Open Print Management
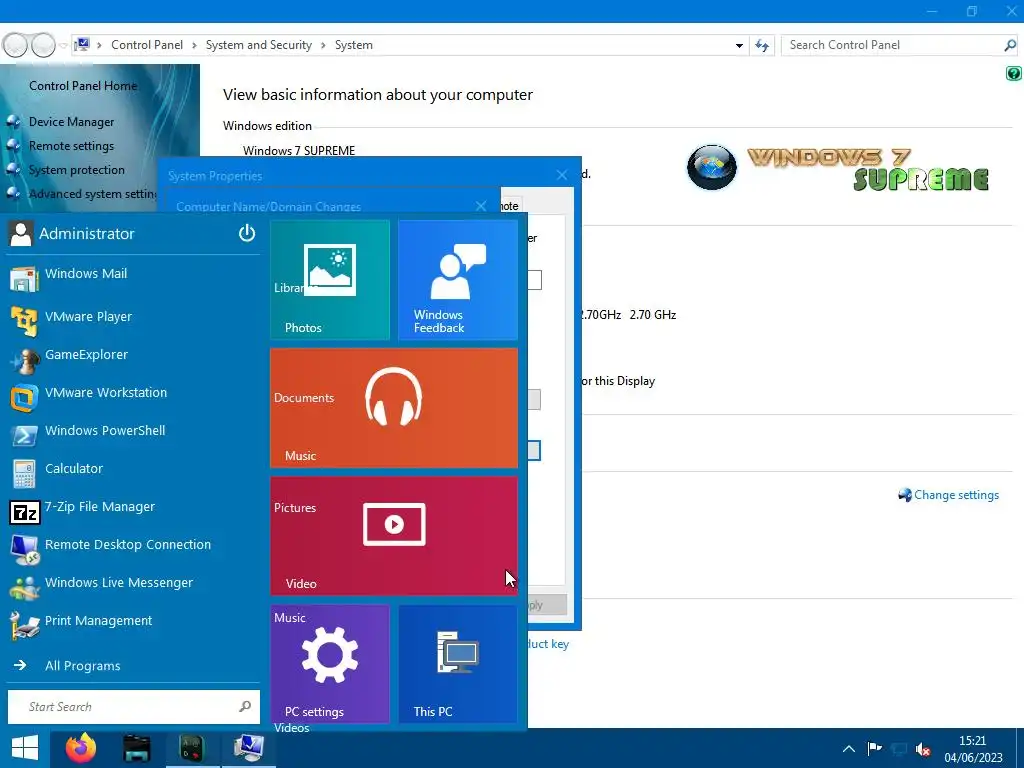 [98, 620]
